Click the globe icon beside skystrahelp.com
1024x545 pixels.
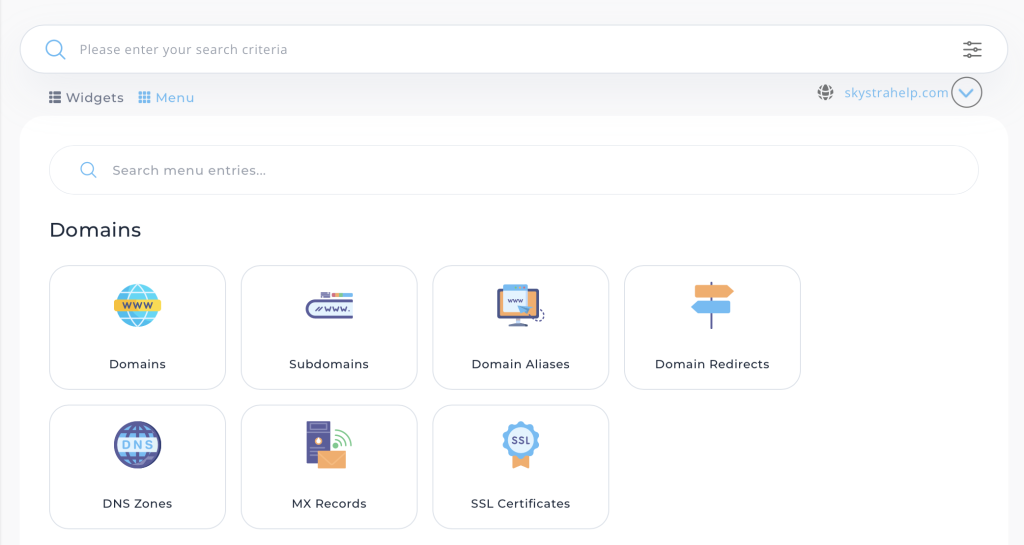click(x=825, y=92)
